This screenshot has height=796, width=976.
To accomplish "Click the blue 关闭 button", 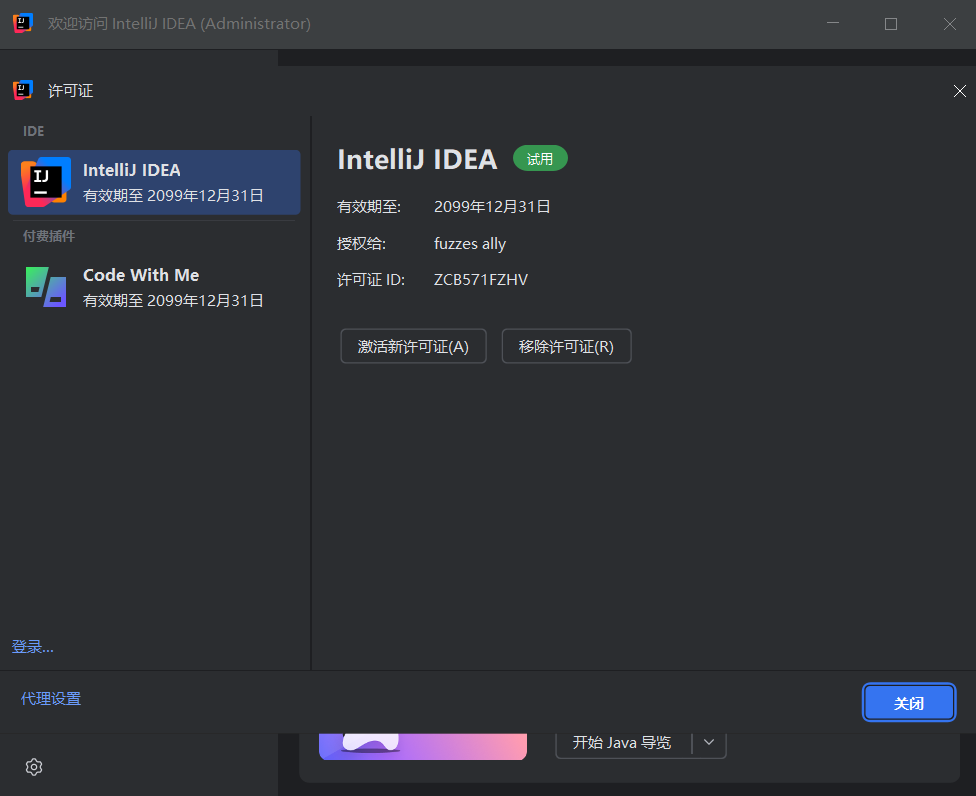I will (909, 703).
